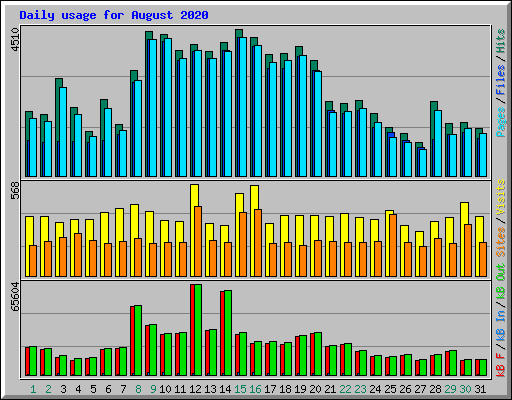
Task: Select day 30 on the x-axis
Action: (x=465, y=389)
